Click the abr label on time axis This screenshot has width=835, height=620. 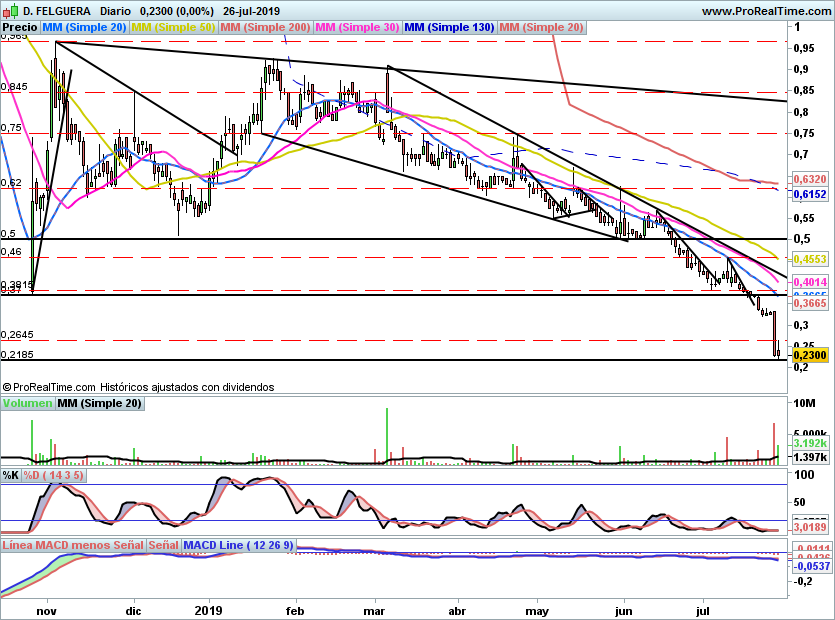tap(457, 611)
